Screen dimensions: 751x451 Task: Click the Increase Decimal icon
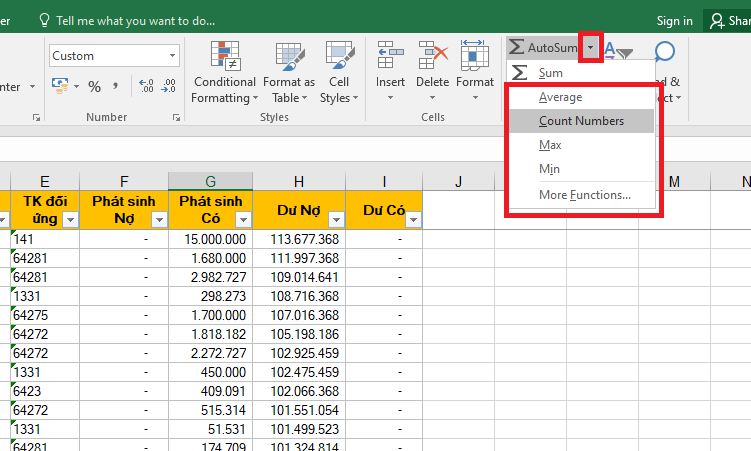point(146,87)
